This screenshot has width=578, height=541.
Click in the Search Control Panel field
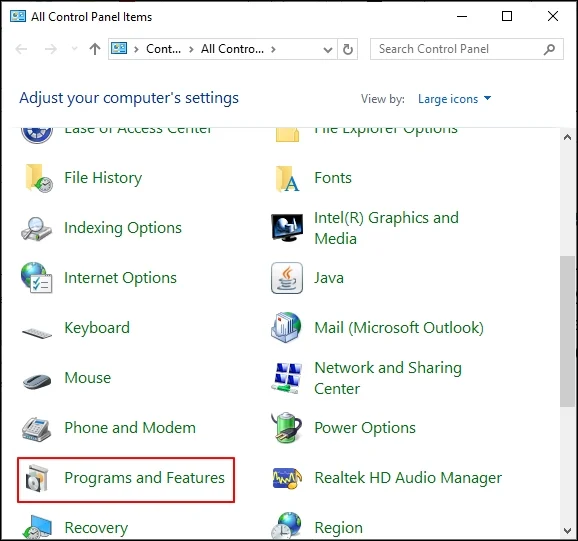(x=467, y=49)
